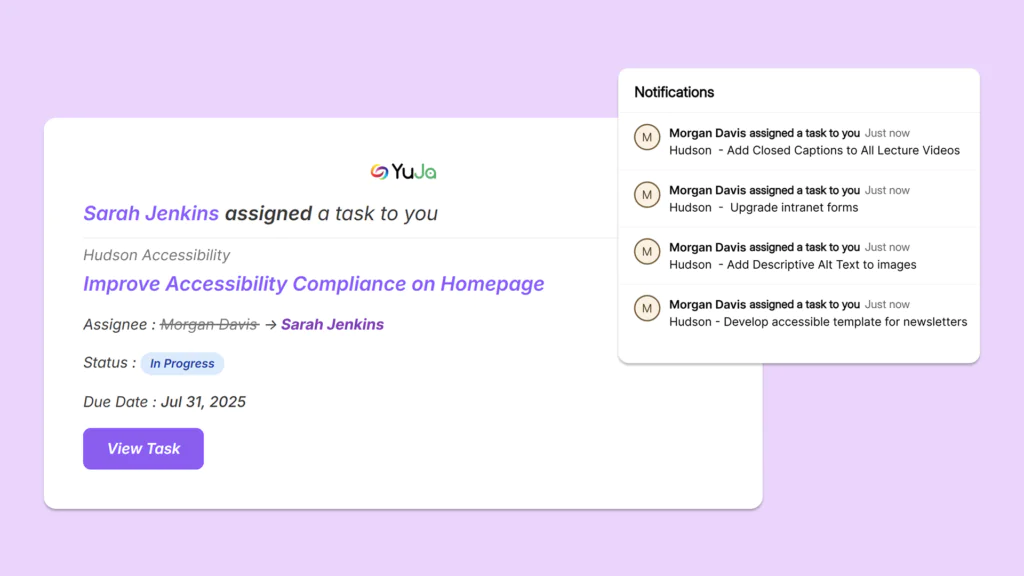Click the struck-through Morgan Davis assignee name
Image resolution: width=1024 pixels, height=576 pixels.
[x=209, y=324]
